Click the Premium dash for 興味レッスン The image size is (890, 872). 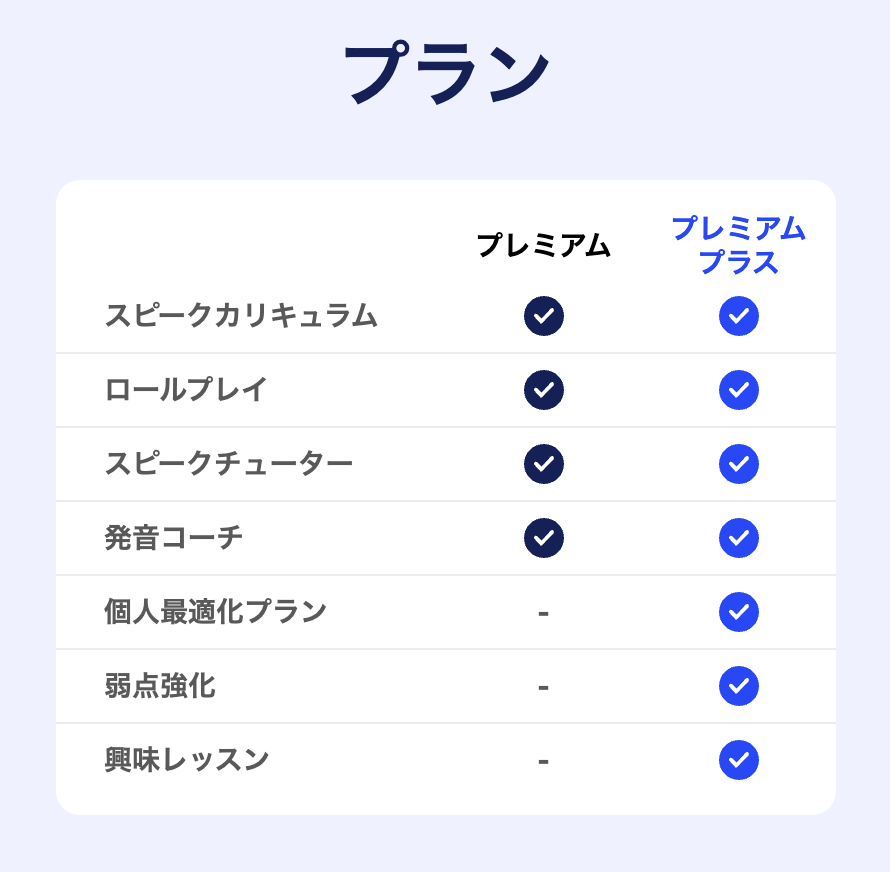tap(543, 761)
